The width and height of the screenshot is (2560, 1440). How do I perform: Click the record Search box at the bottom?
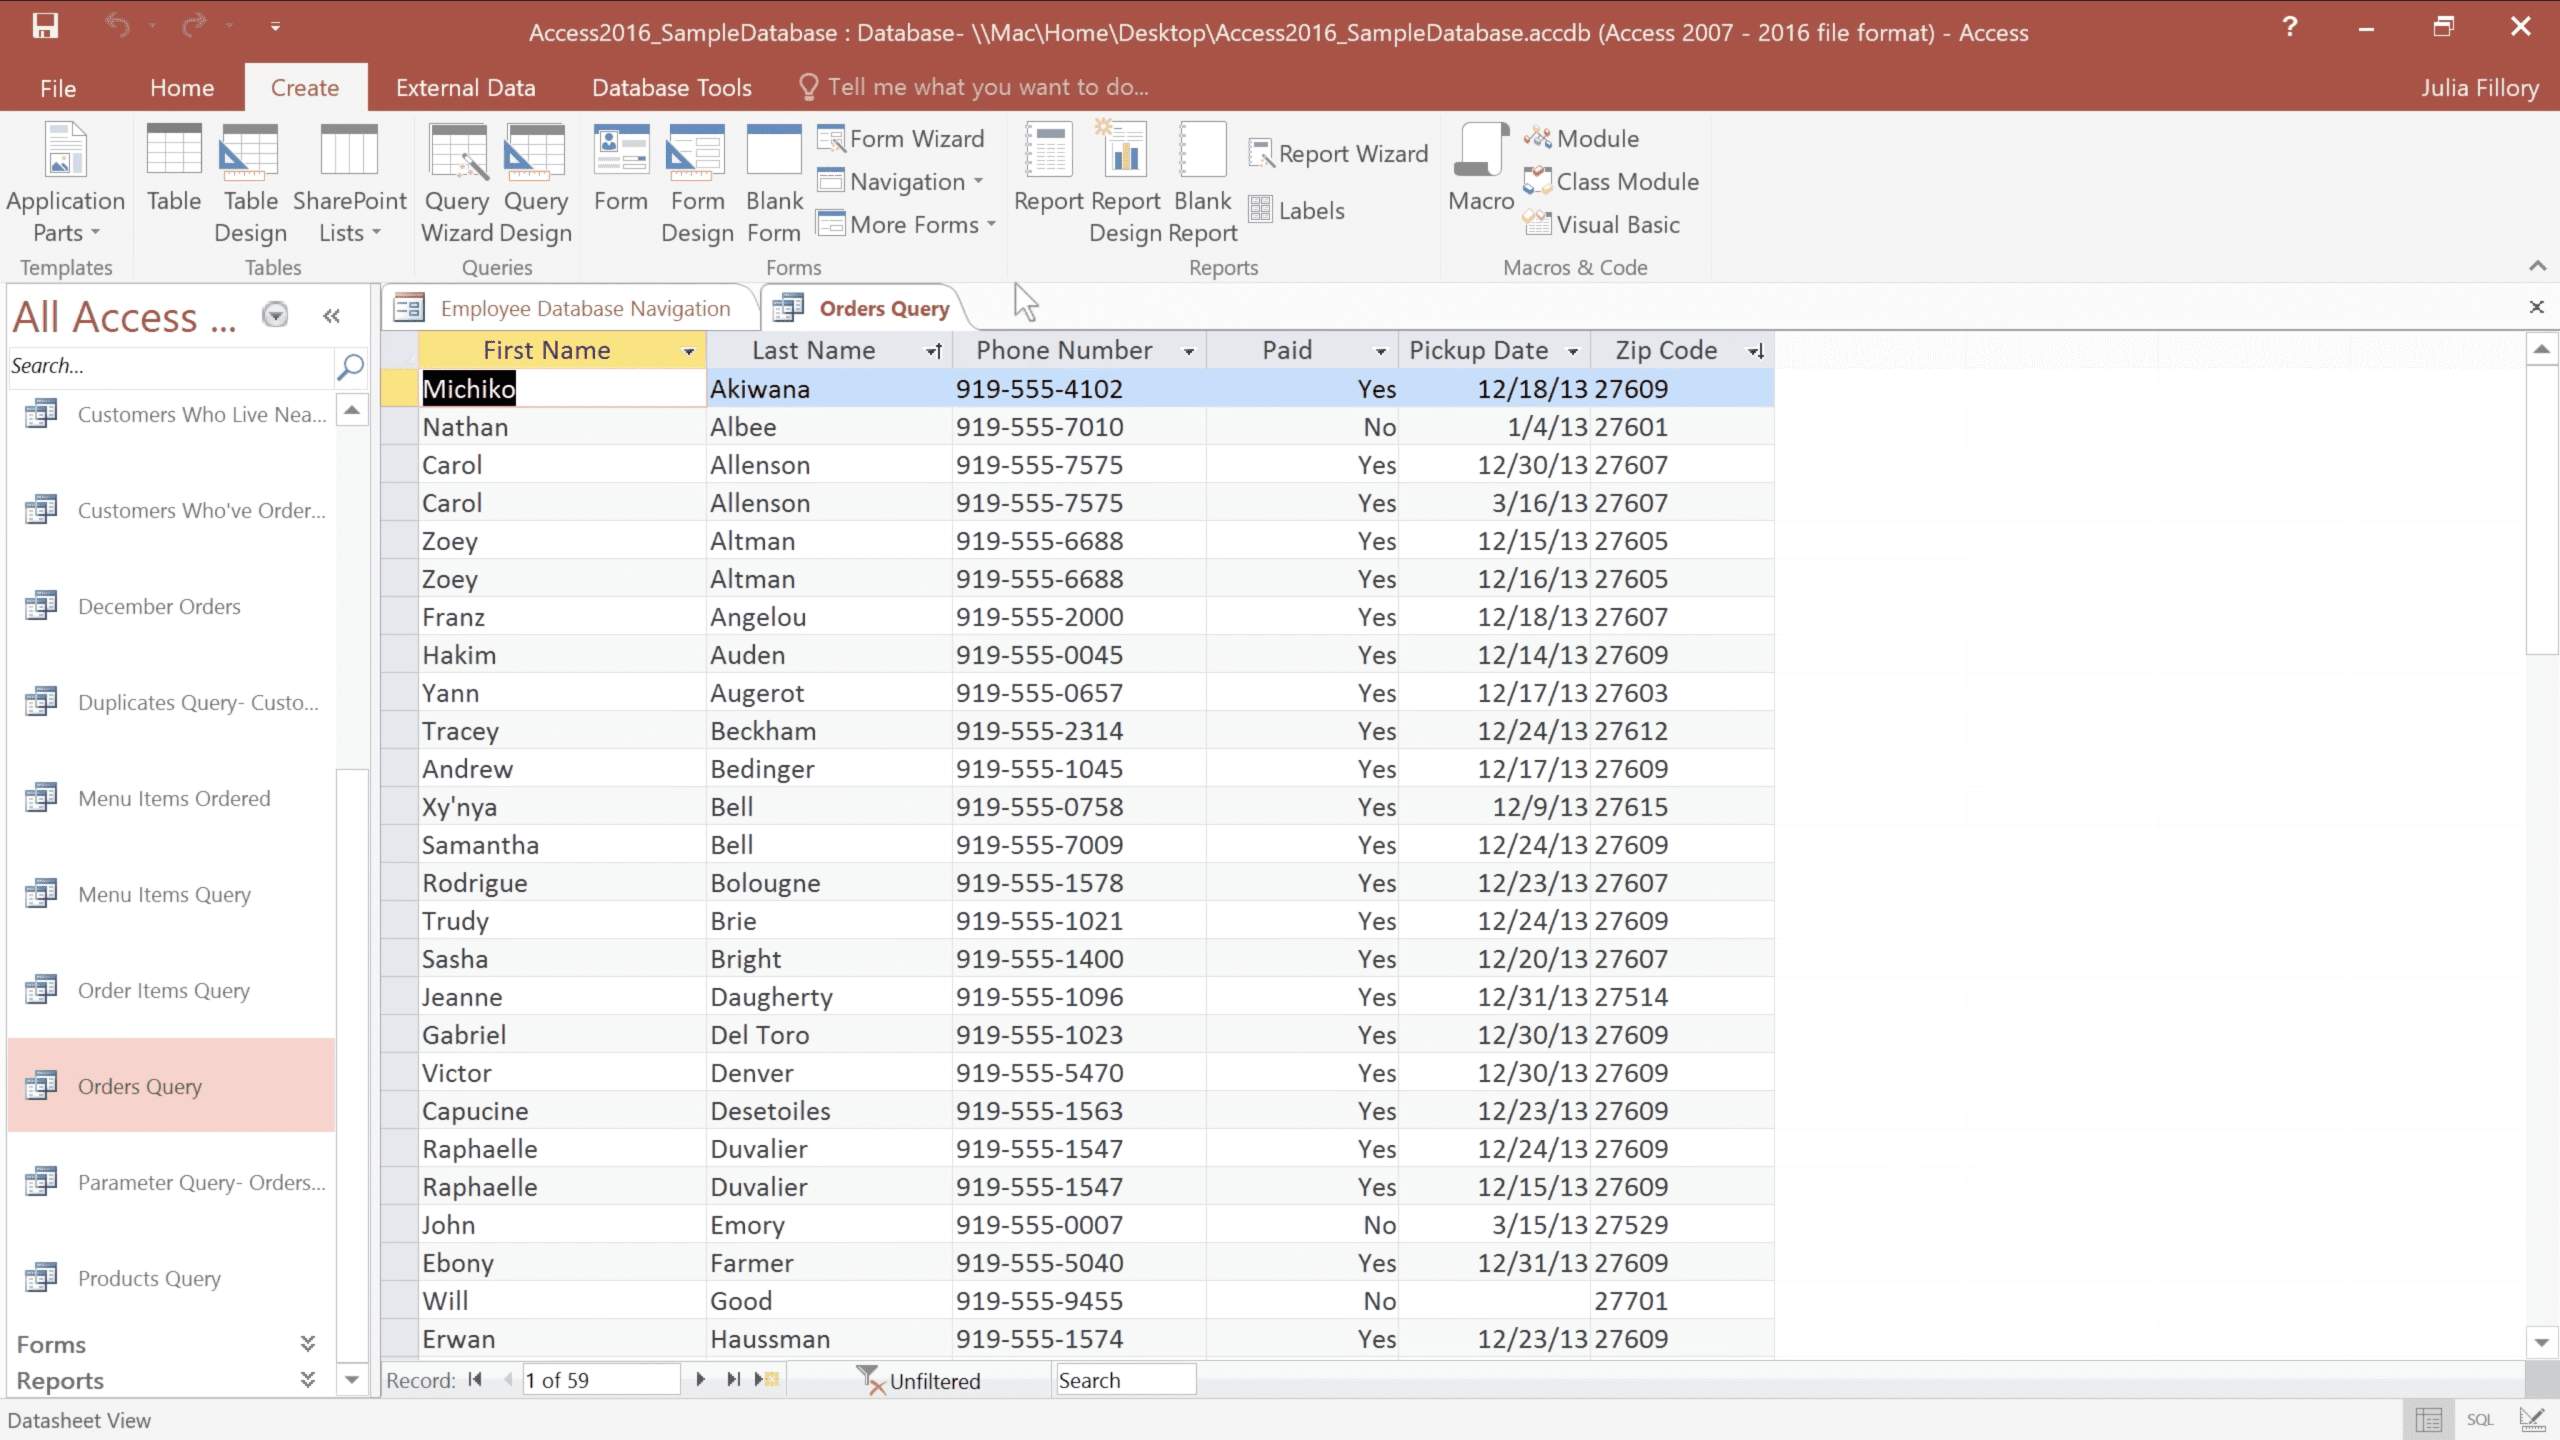pyautogui.click(x=1124, y=1380)
